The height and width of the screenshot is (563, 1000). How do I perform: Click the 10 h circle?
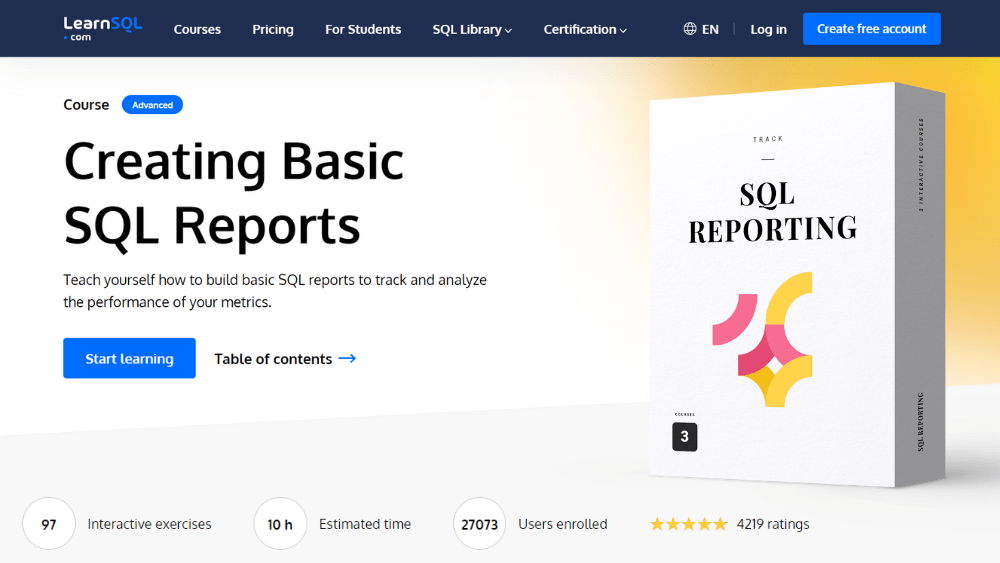[280, 524]
